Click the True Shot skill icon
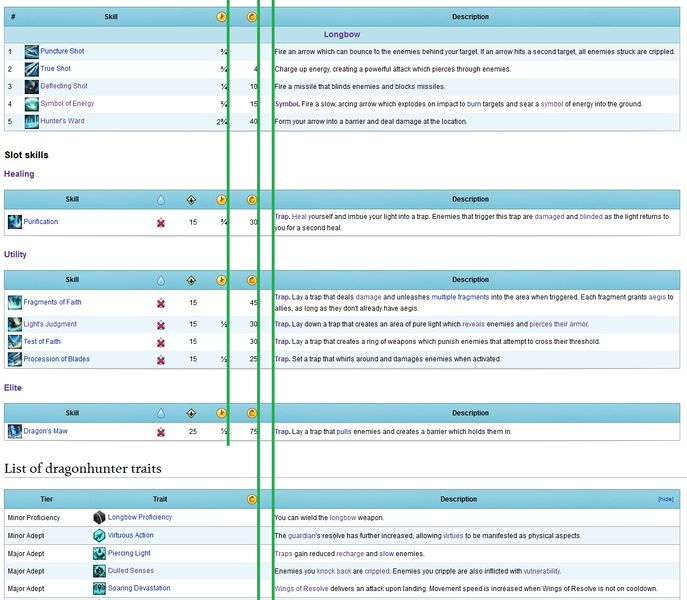 click(32, 69)
